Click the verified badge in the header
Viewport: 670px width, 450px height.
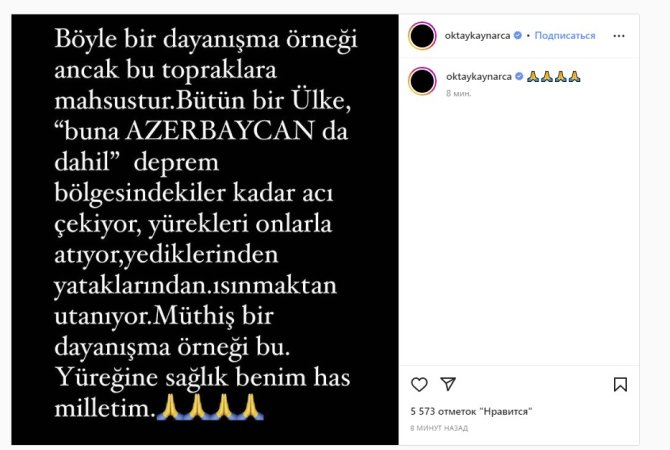(517, 35)
